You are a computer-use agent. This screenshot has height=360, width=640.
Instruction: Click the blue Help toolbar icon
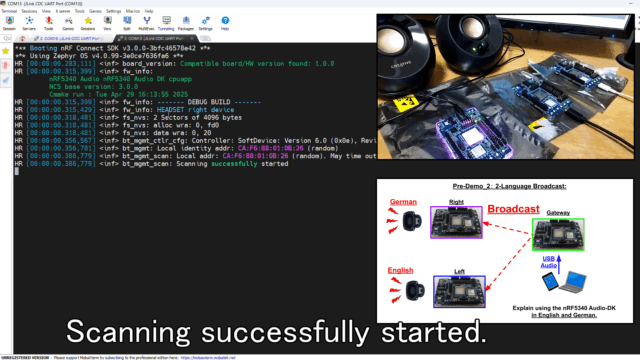coord(225,23)
